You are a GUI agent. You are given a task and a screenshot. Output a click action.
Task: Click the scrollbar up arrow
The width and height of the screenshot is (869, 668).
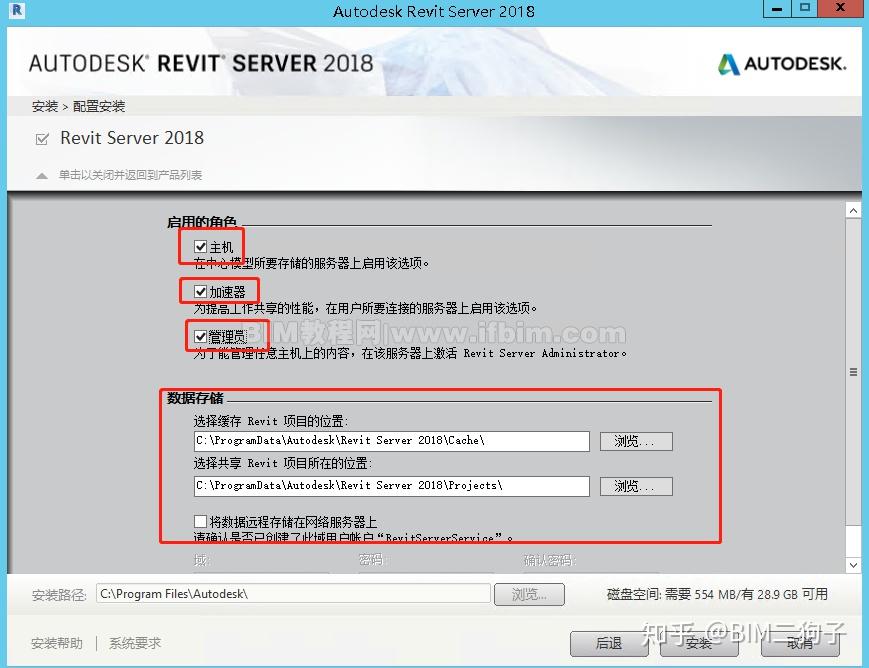tap(852, 209)
